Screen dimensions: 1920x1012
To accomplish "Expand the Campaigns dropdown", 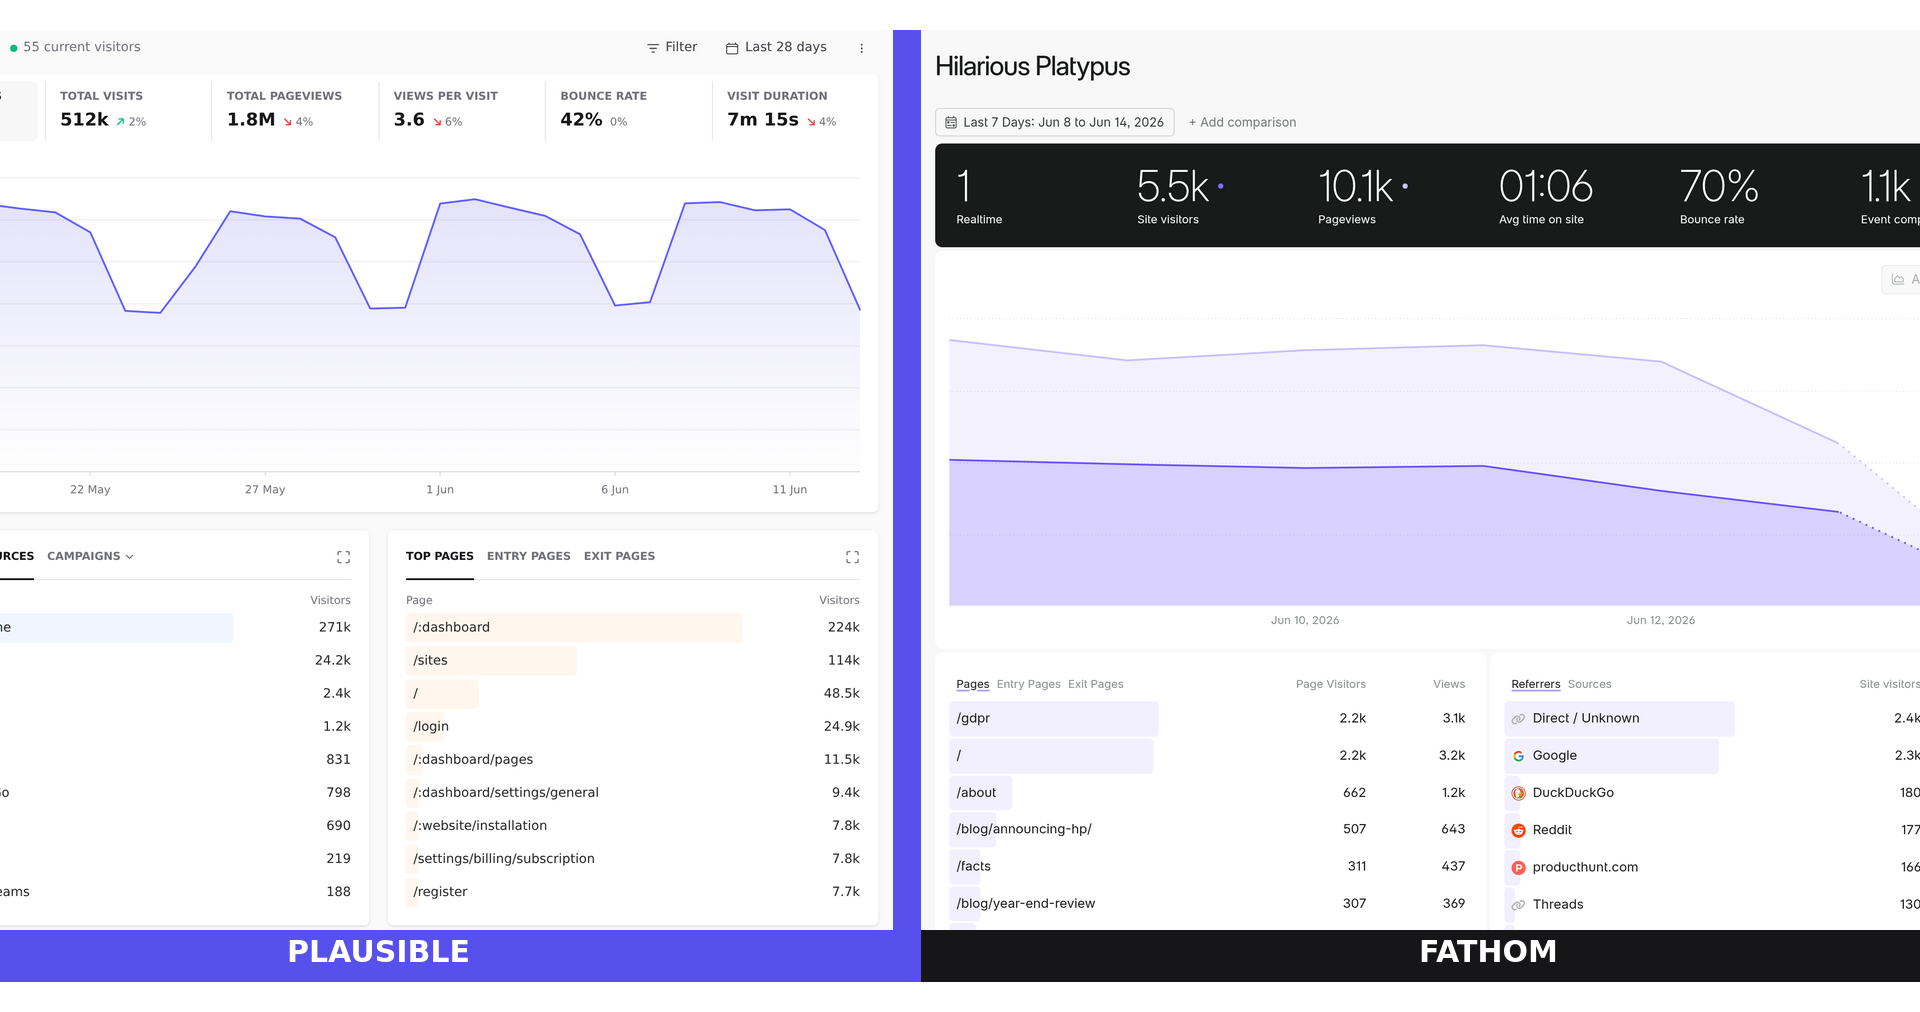I will (90, 556).
